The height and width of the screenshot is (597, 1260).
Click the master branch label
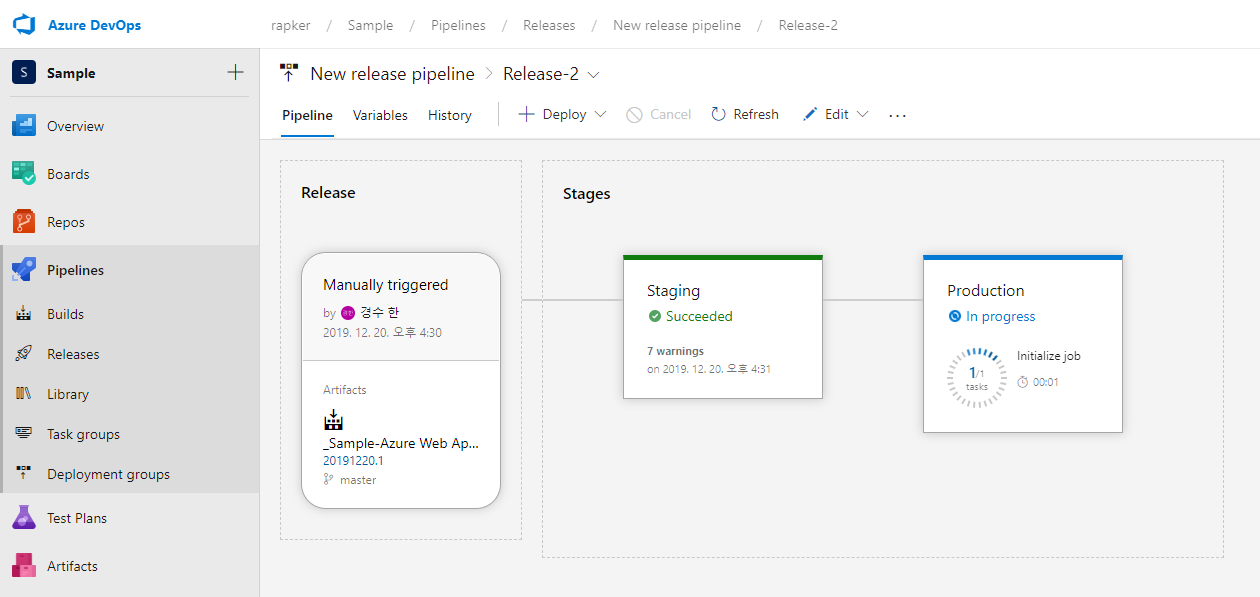358,480
